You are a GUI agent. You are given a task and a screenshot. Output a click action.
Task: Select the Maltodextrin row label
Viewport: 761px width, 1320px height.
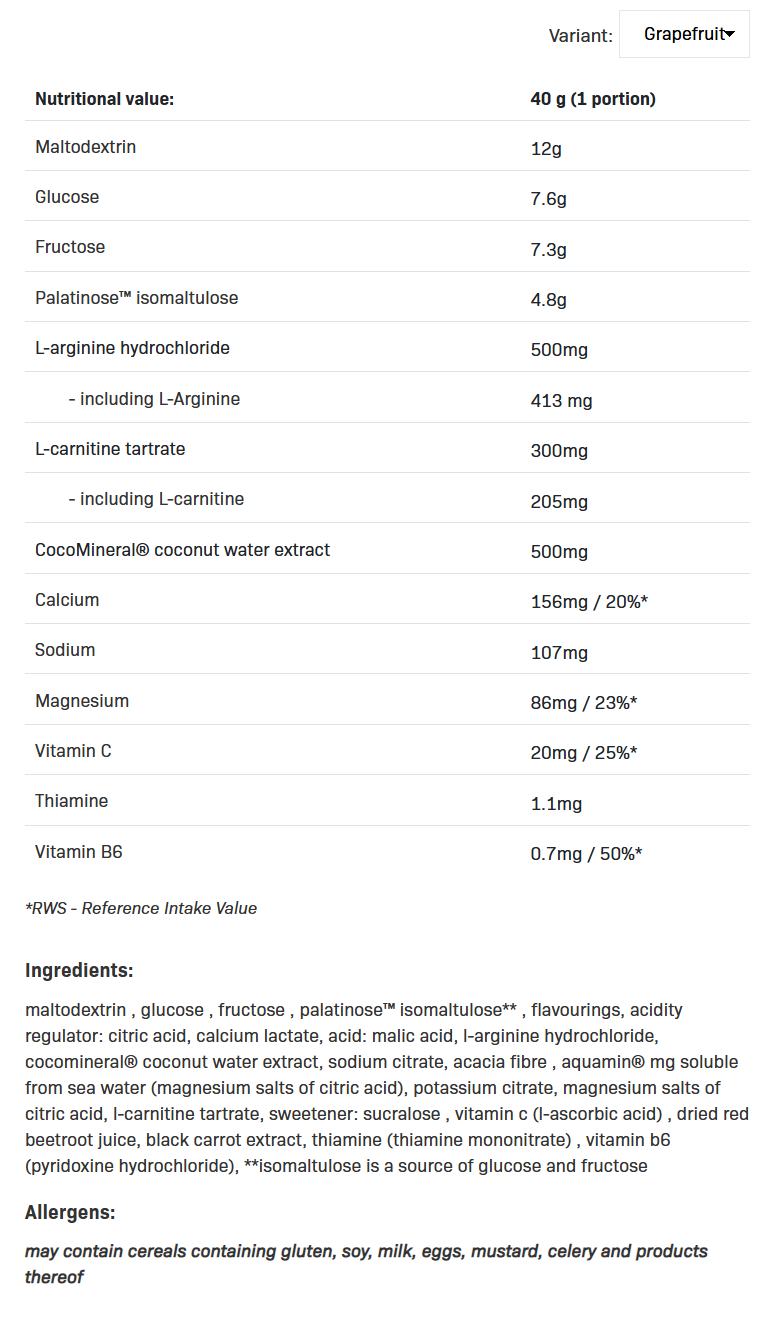pyautogui.click(x=85, y=147)
